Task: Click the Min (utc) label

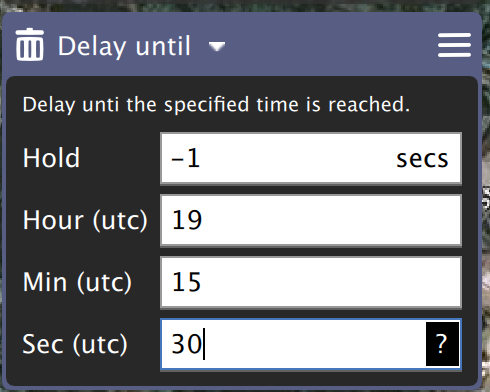Action: [x=77, y=282]
